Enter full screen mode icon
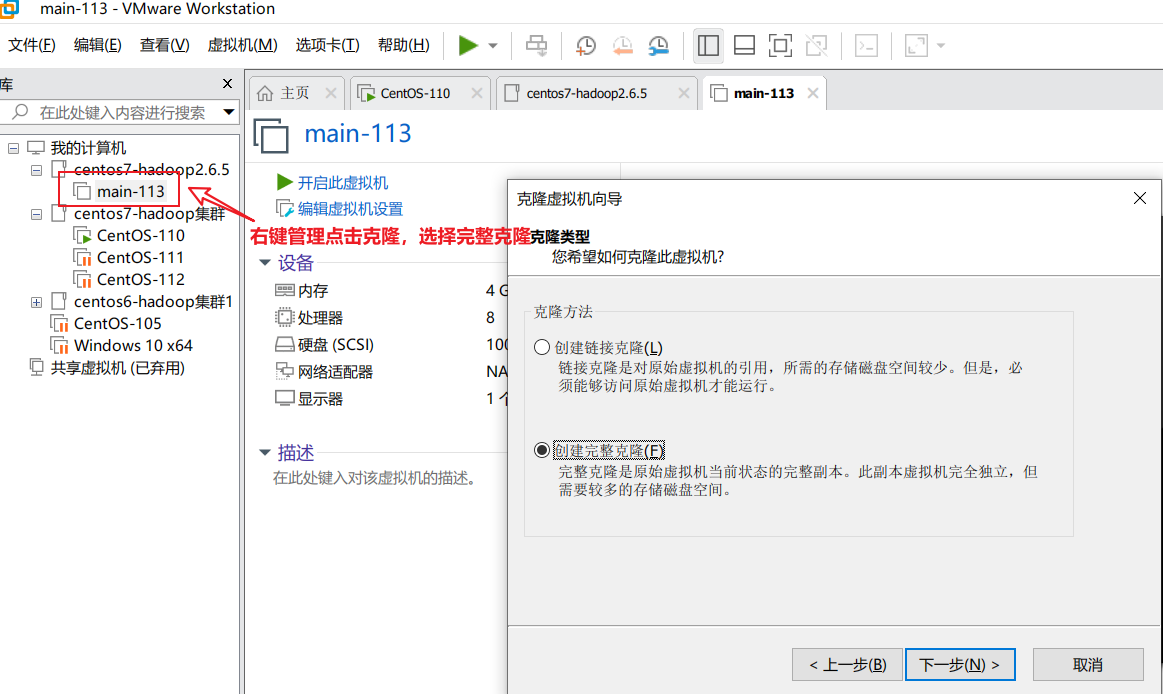The height and width of the screenshot is (694, 1163). (780, 46)
